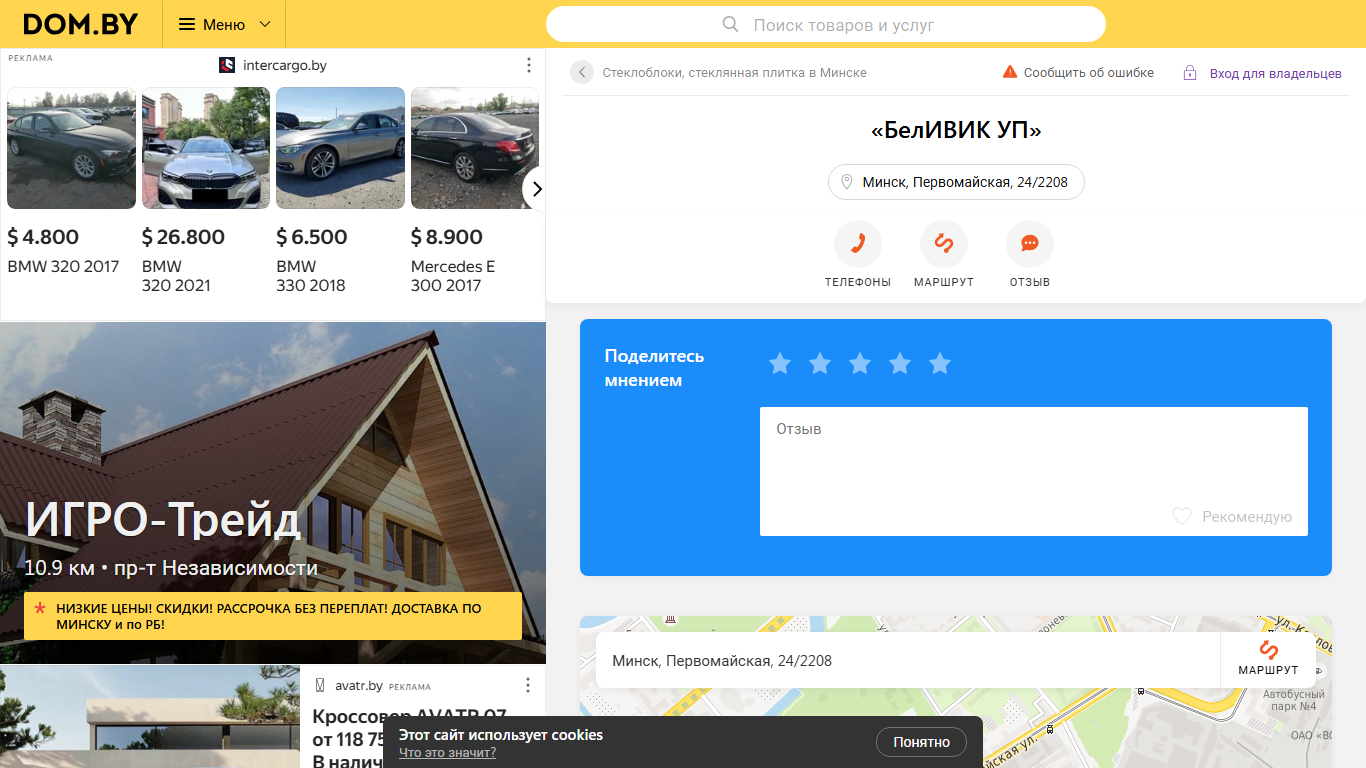Open the BMW 330 2018 car thumbnail
Screen dimensions: 1366x768
pos(340,148)
